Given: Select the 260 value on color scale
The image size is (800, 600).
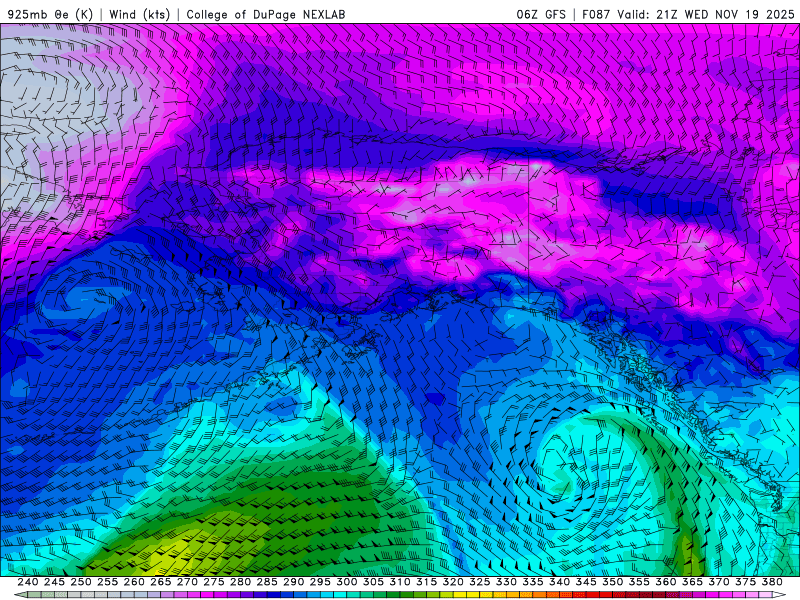Looking at the screenshot, I should point(134,582).
